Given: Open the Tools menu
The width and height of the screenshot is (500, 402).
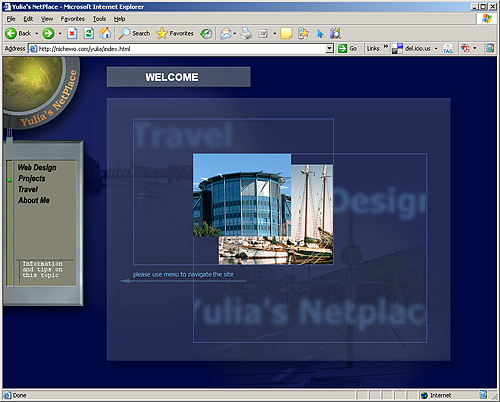Looking at the screenshot, I should click(x=99, y=19).
